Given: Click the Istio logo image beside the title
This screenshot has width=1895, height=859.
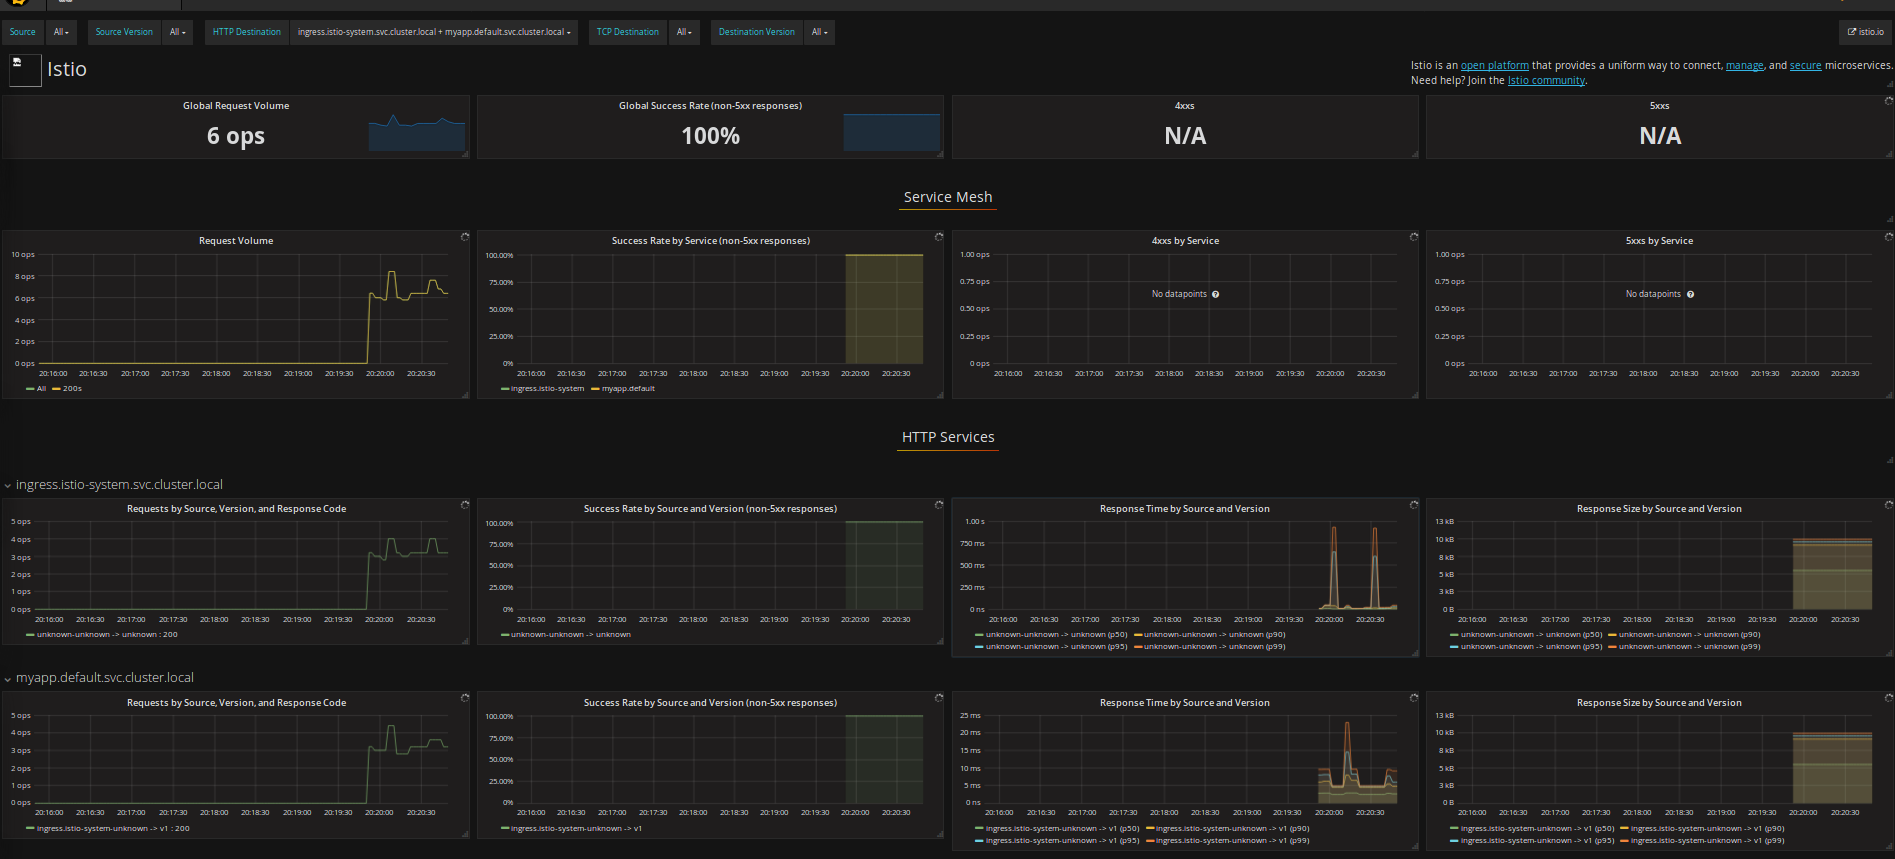Looking at the screenshot, I should (24, 70).
